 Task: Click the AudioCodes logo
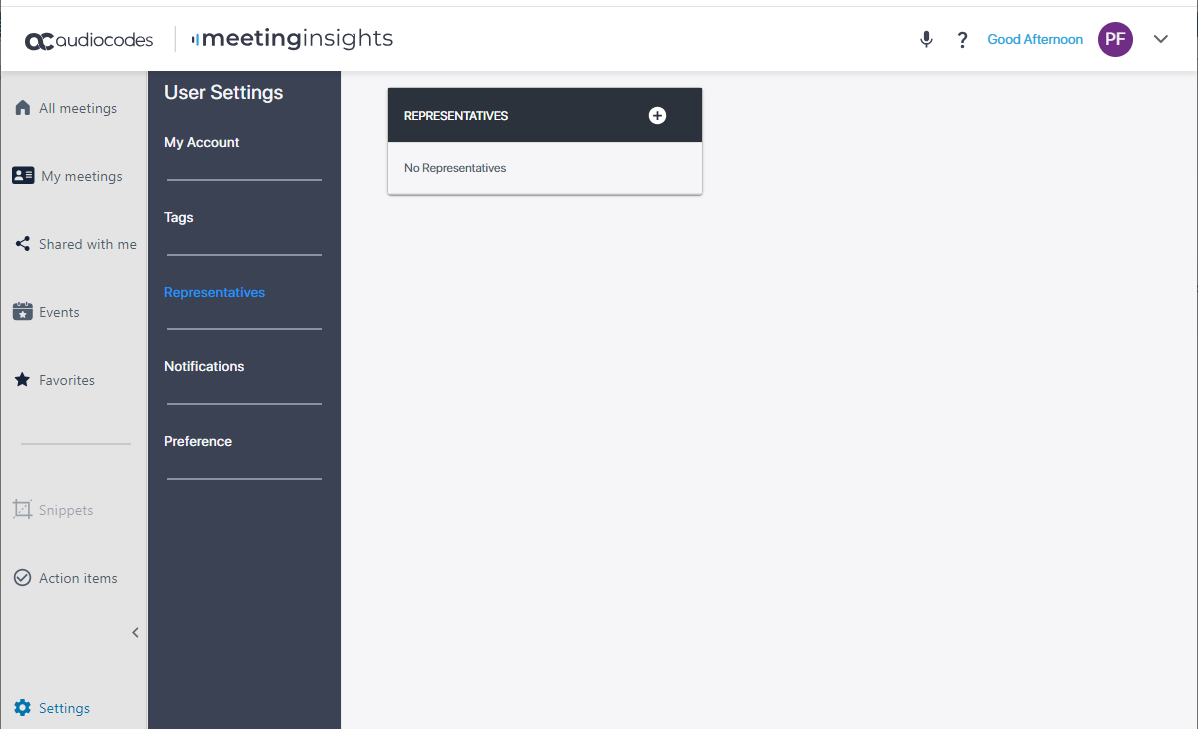[x=89, y=40]
